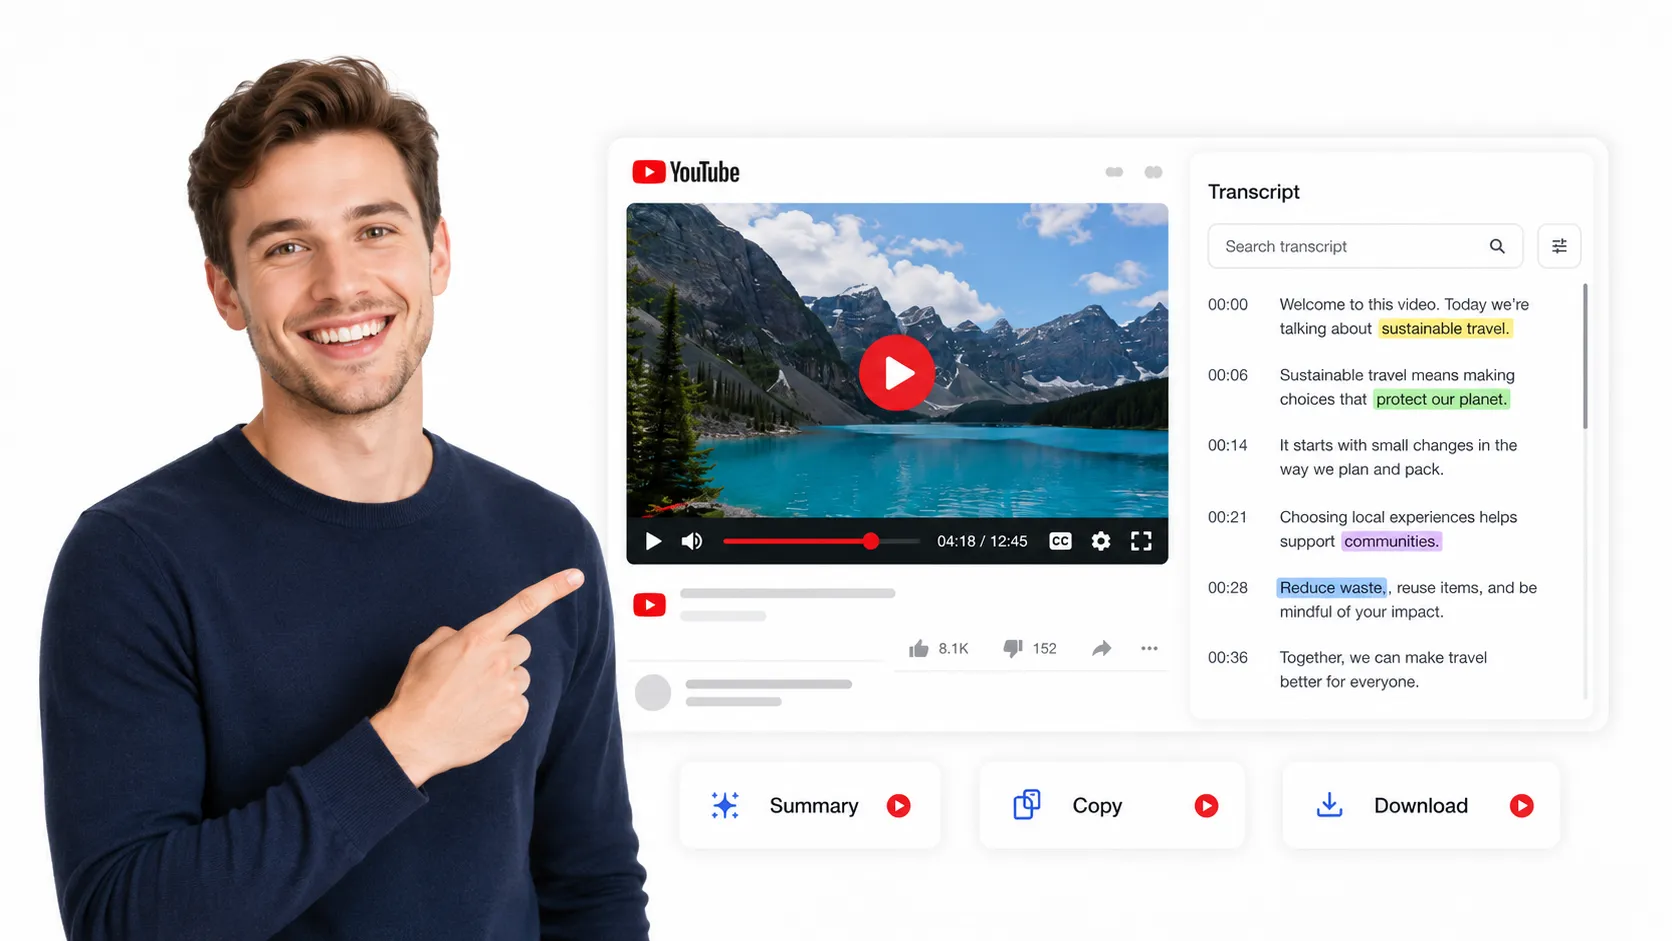
Task: Click the 152 dislike count
Action: click(1044, 649)
